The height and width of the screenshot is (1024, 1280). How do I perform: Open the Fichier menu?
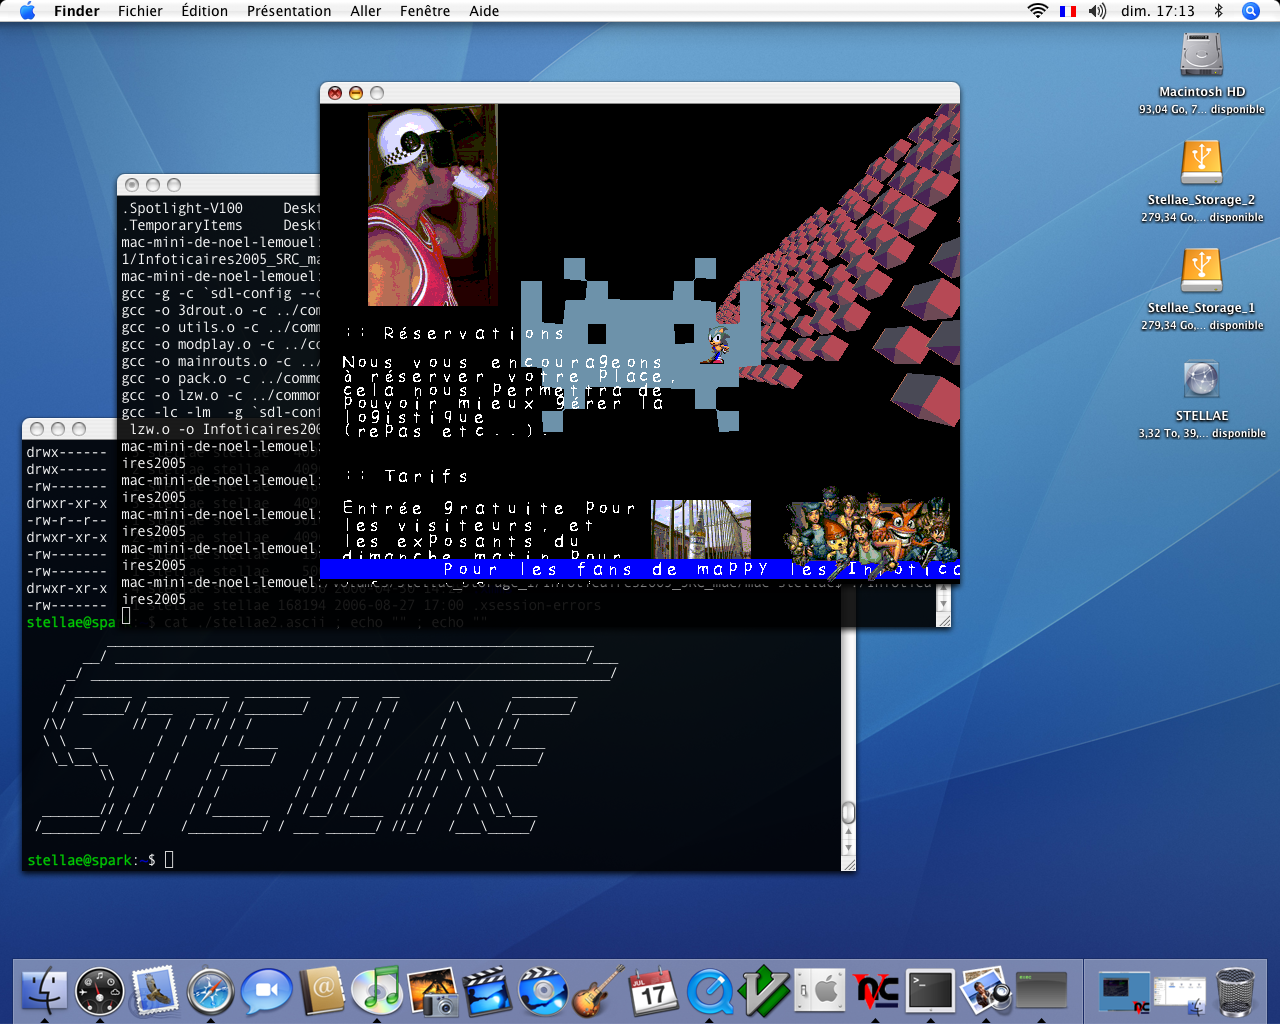tap(140, 11)
